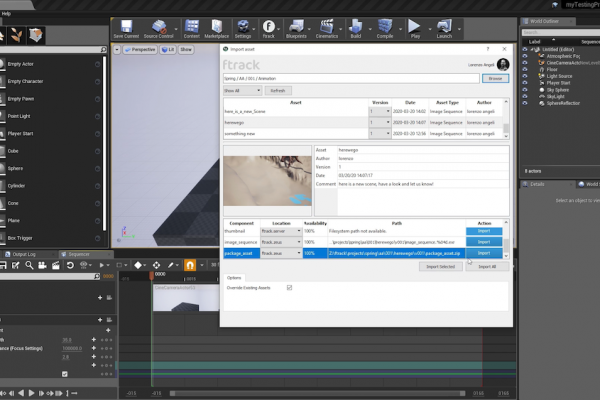Viewport: 600px width, 400px height.
Task: Click the Sequencer keyframe diamond icon
Action: click(138, 265)
